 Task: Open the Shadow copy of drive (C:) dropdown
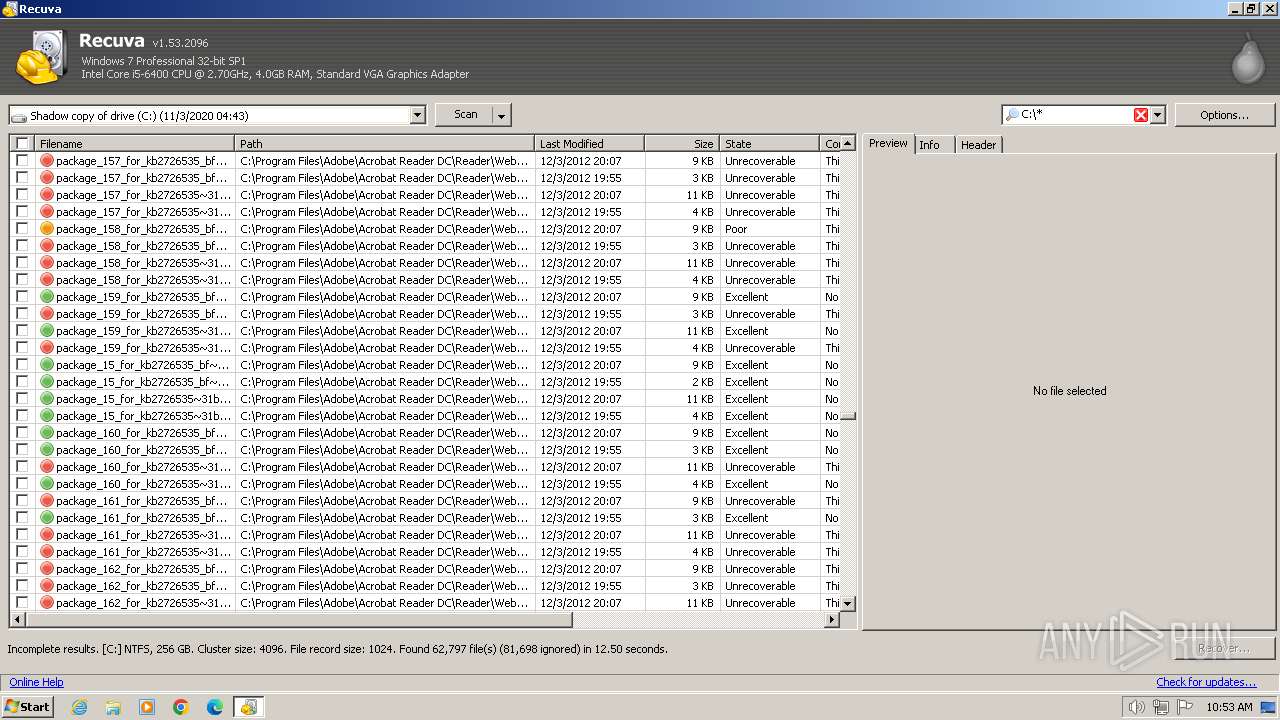(418, 115)
